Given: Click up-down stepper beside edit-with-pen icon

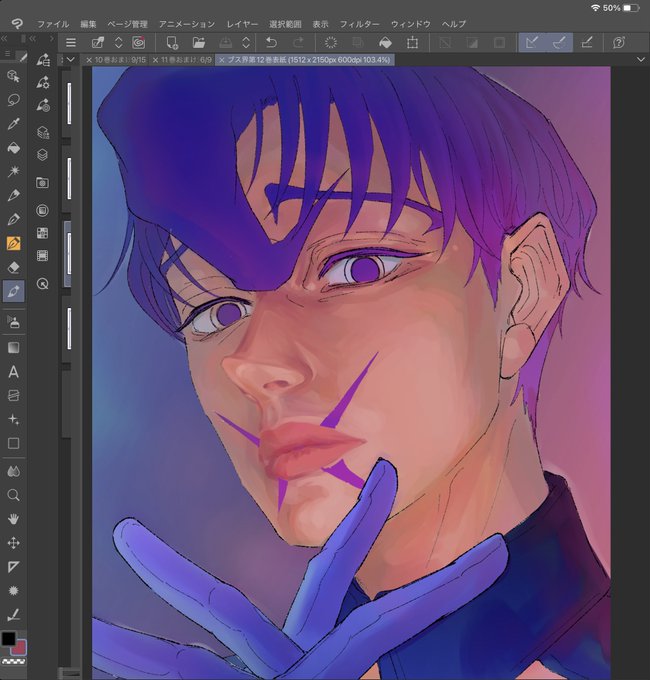Looking at the screenshot, I should pyautogui.click(x=118, y=42).
